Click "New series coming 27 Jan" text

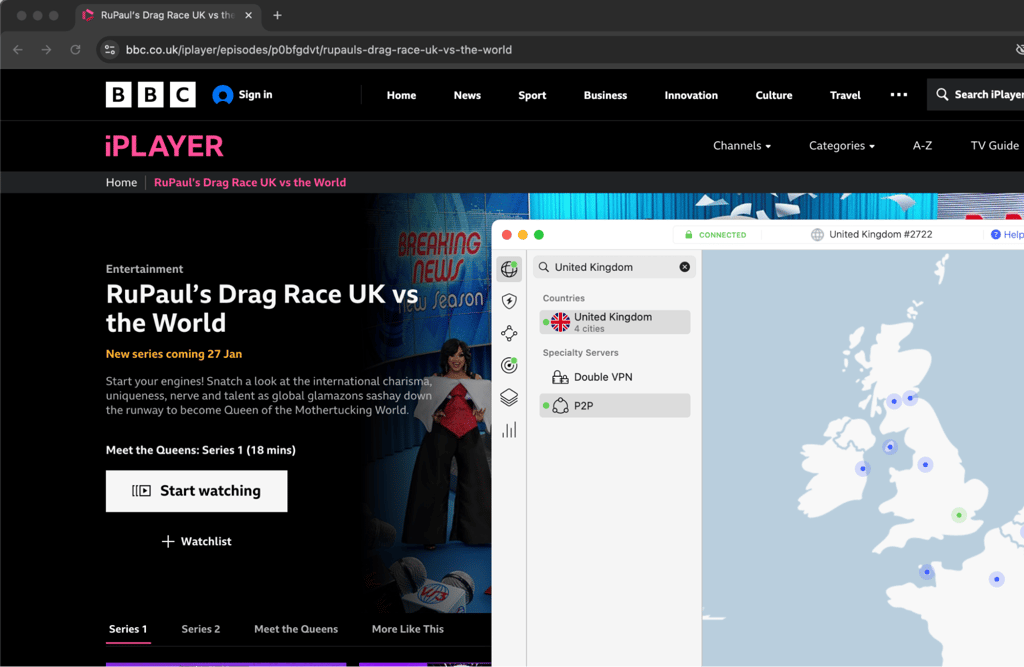[174, 354]
